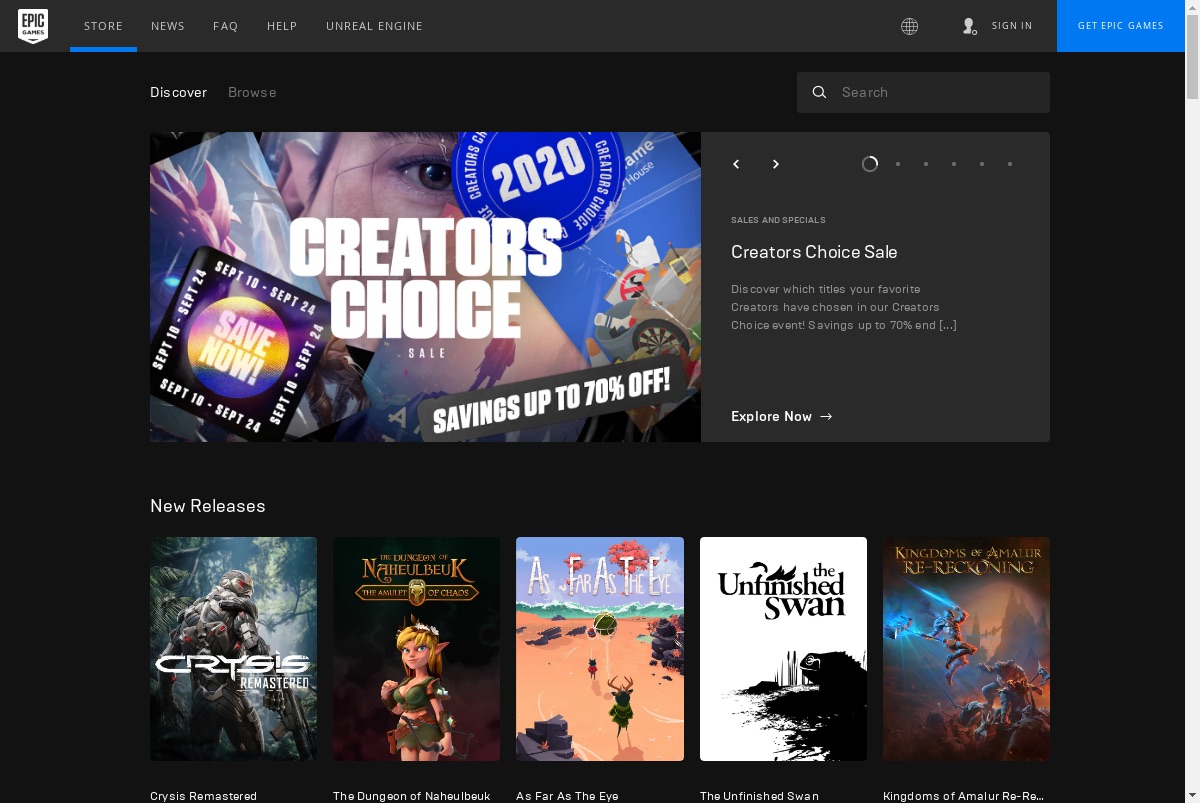Viewport: 1200px width, 803px height.
Task: Jump to third carousel slide dot
Action: pos(926,164)
